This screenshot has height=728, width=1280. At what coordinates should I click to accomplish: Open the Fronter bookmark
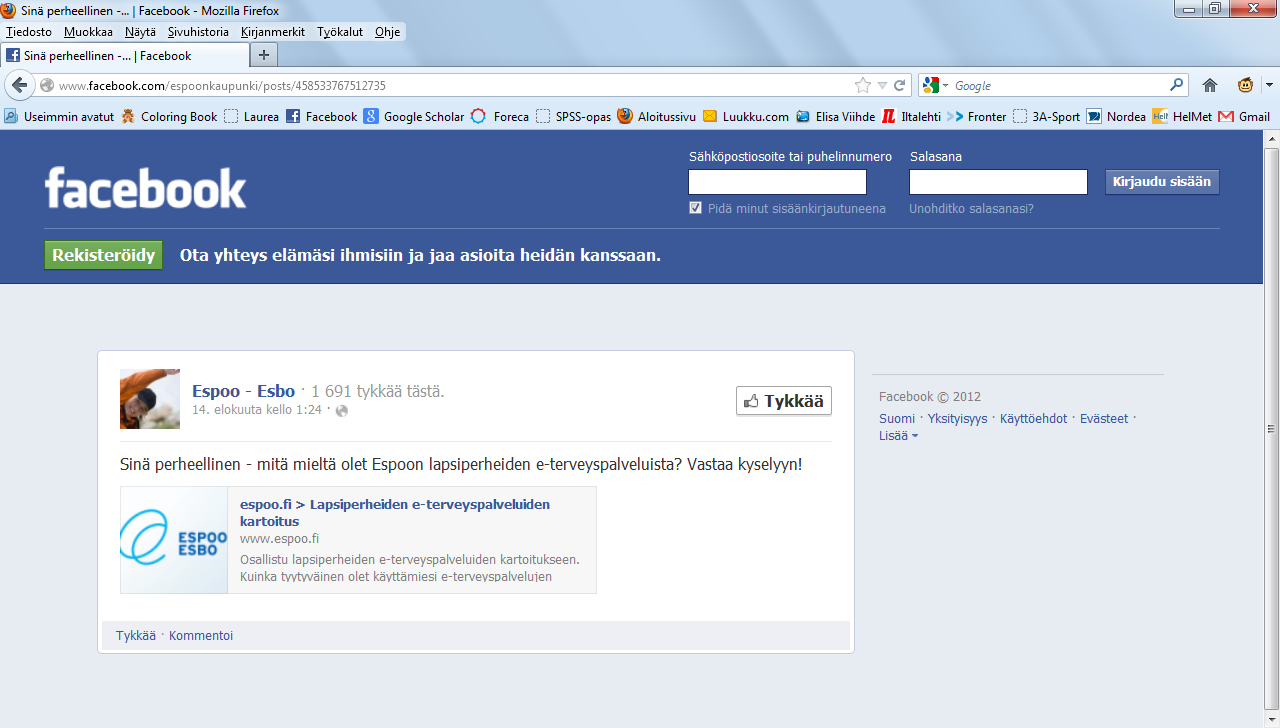[x=977, y=116]
